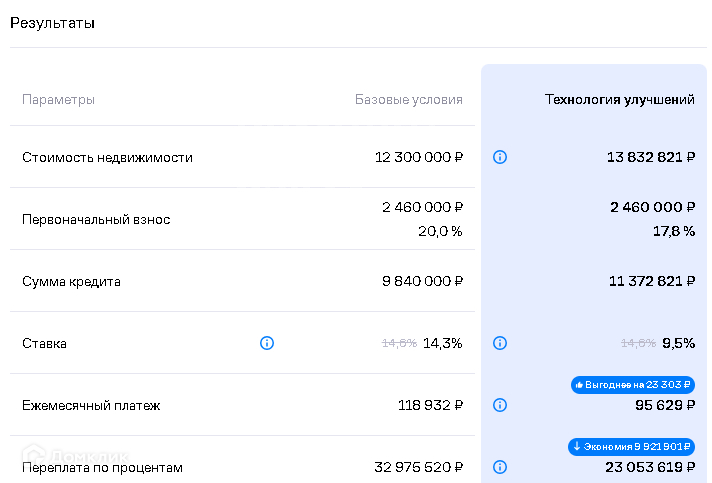Click the Сумма кредита row label

tap(71, 281)
